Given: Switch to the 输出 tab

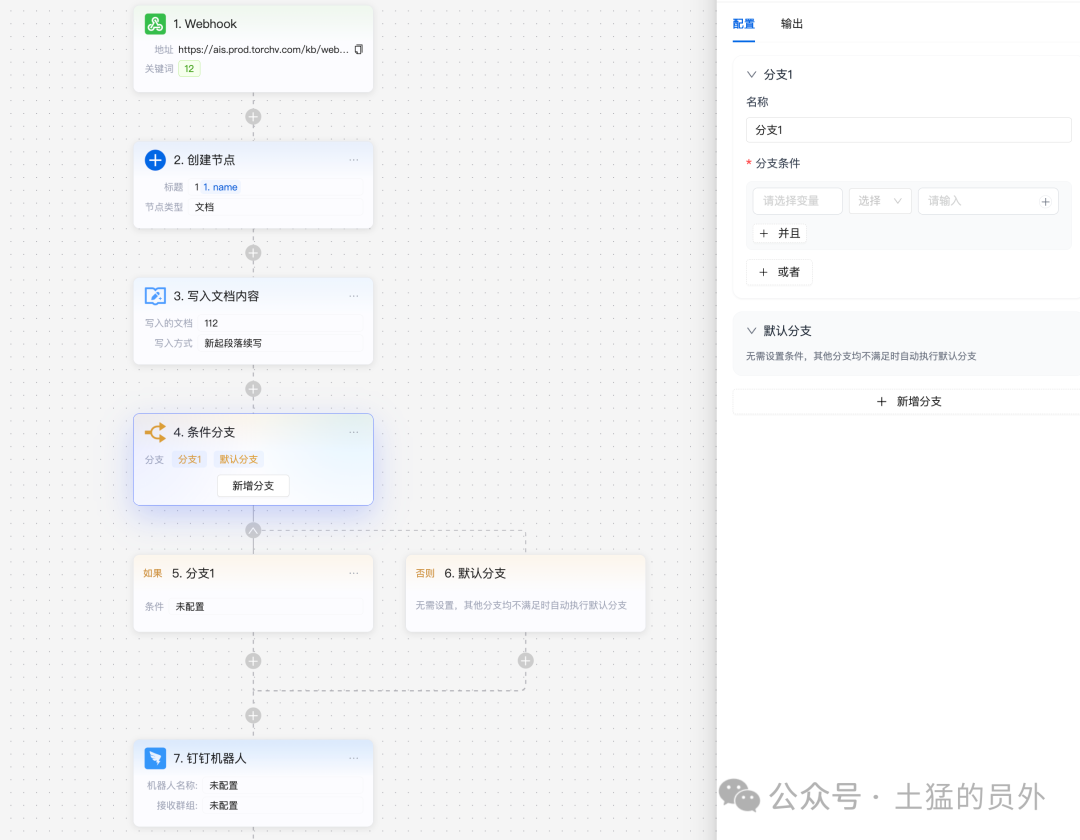Looking at the screenshot, I should pyautogui.click(x=792, y=24).
